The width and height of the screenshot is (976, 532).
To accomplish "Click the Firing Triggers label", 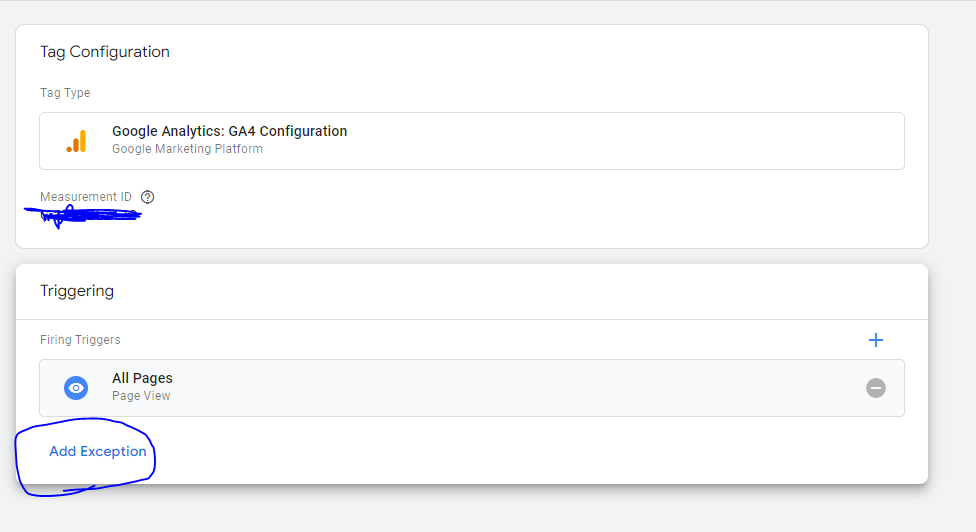I will point(80,340).
